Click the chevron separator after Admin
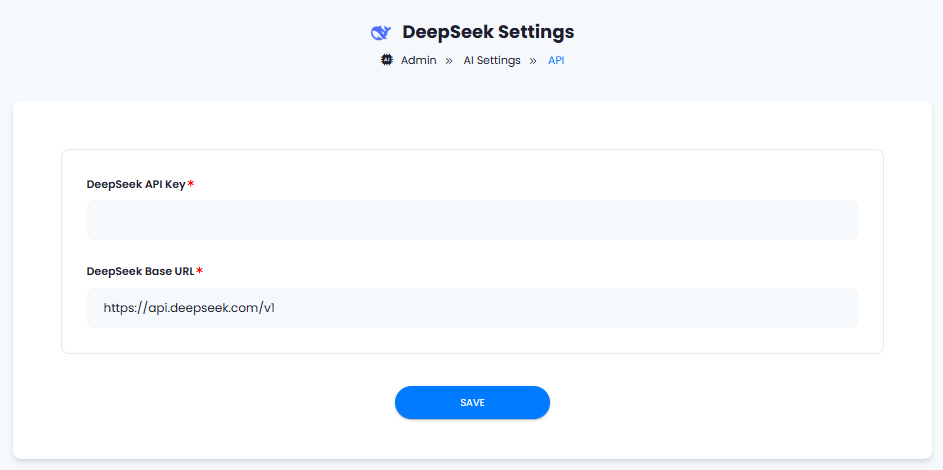This screenshot has height=470, width=943. (x=449, y=61)
